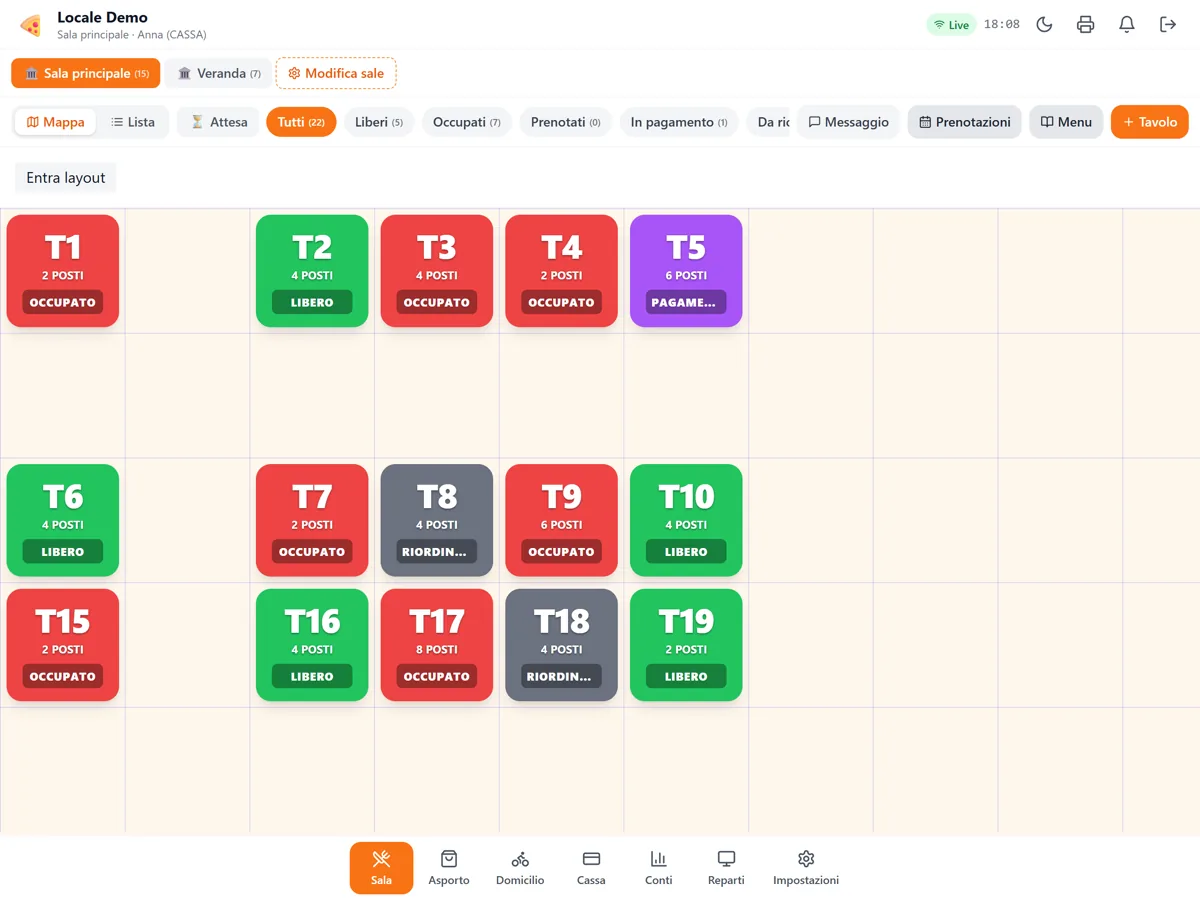
Task: Click the Locale Demo title
Action: (x=102, y=17)
